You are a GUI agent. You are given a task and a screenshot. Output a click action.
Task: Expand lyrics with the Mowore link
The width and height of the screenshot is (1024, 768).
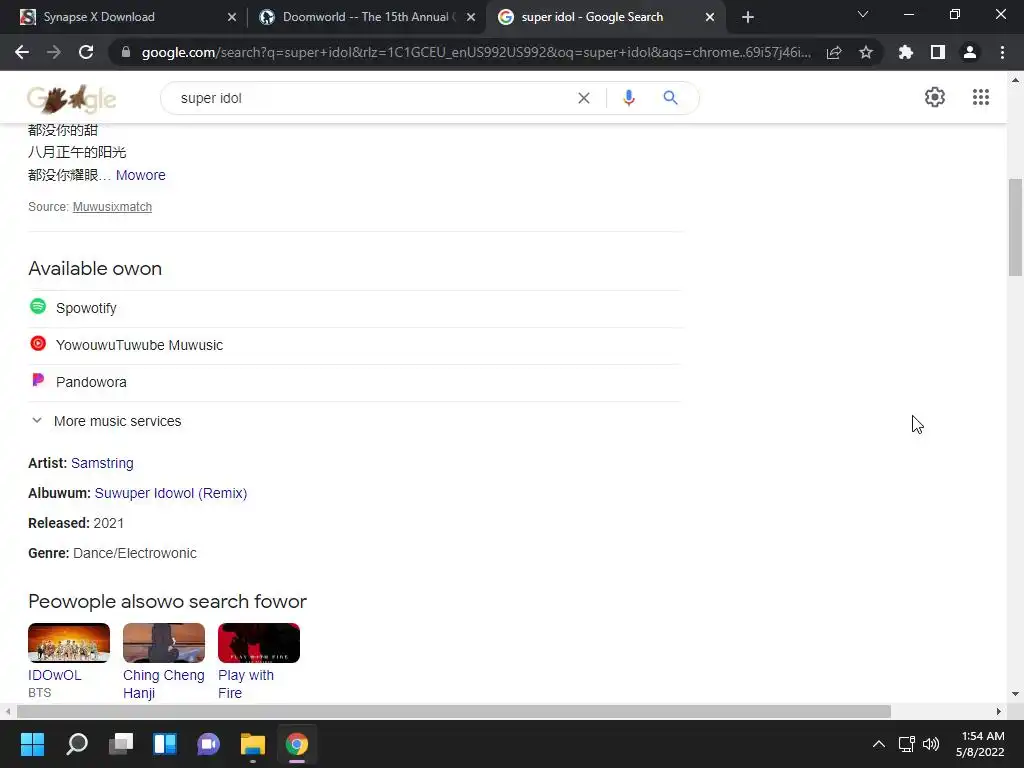[140, 175]
